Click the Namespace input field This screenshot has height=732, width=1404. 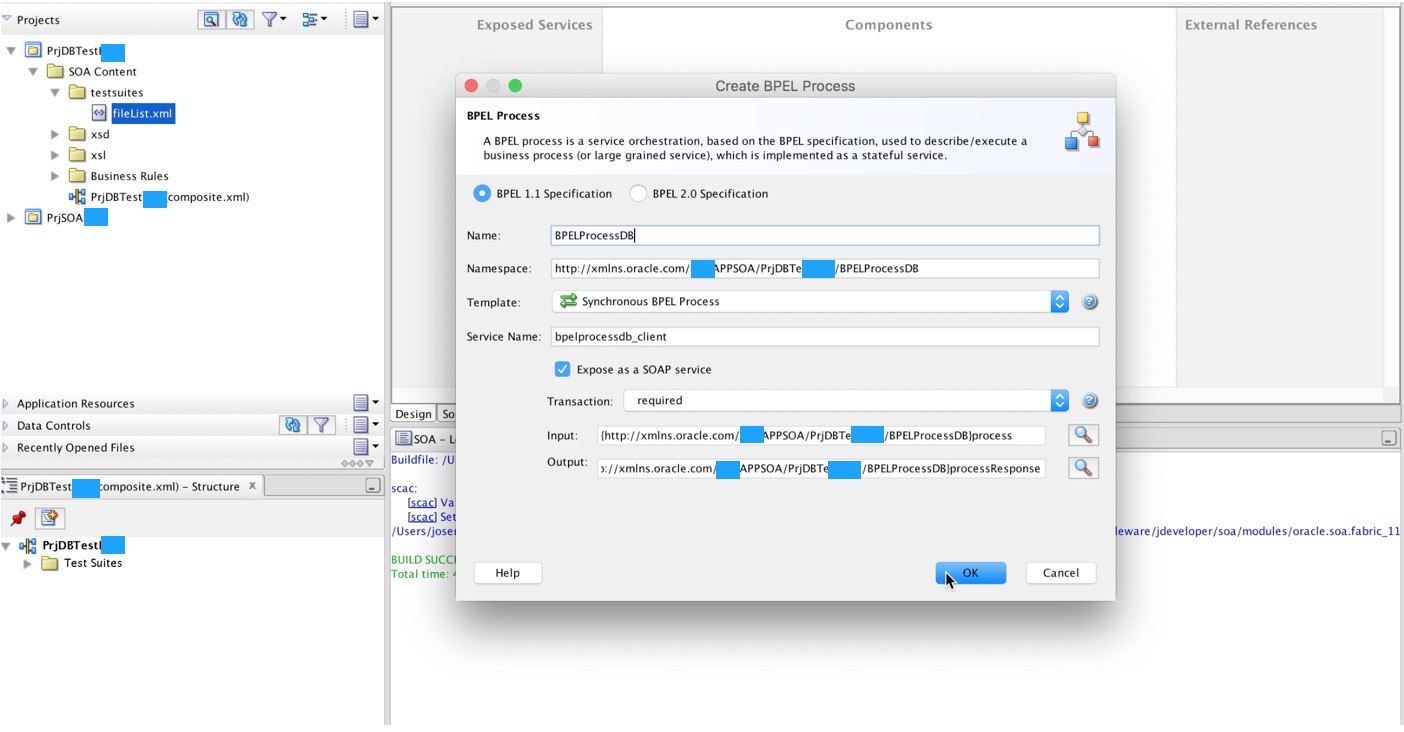(825, 268)
